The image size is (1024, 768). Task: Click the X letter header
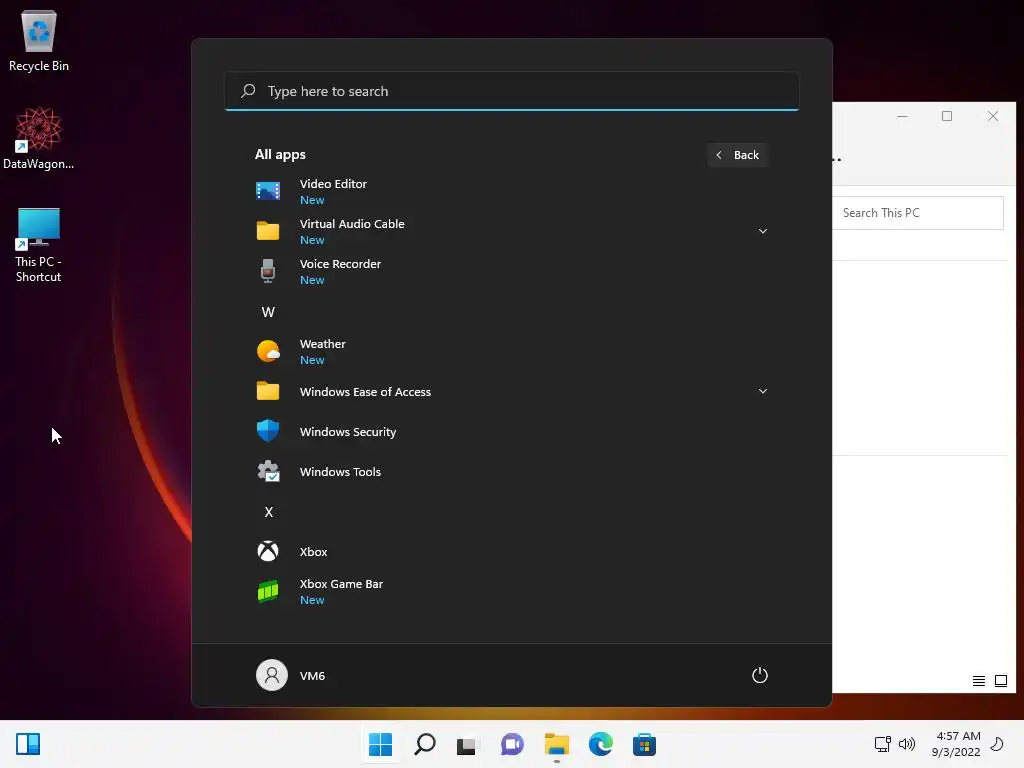[x=268, y=512]
